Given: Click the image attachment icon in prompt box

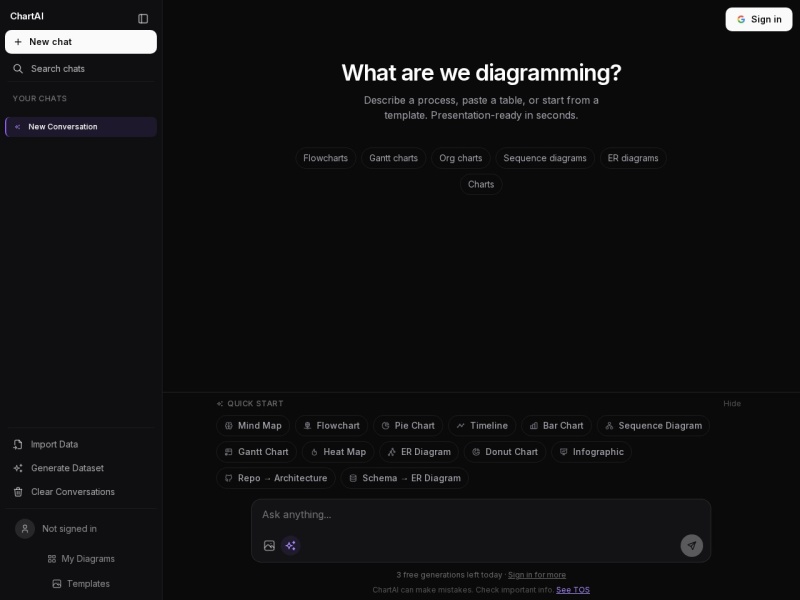Looking at the screenshot, I should pos(269,545).
